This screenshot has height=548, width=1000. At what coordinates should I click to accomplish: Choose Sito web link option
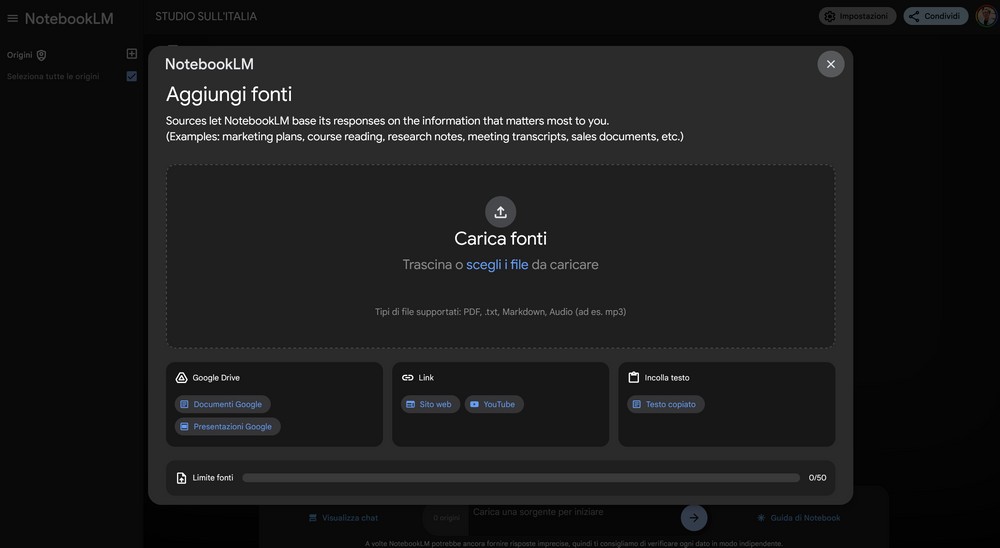click(430, 404)
